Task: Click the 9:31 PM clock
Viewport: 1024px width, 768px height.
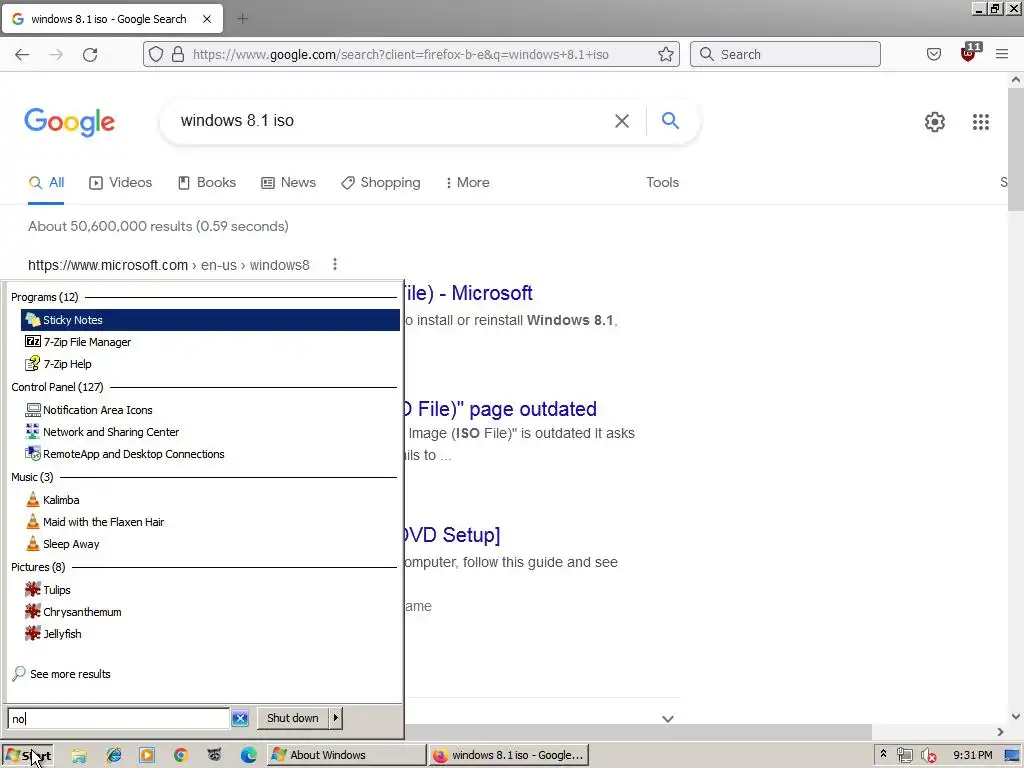Action: click(972, 755)
